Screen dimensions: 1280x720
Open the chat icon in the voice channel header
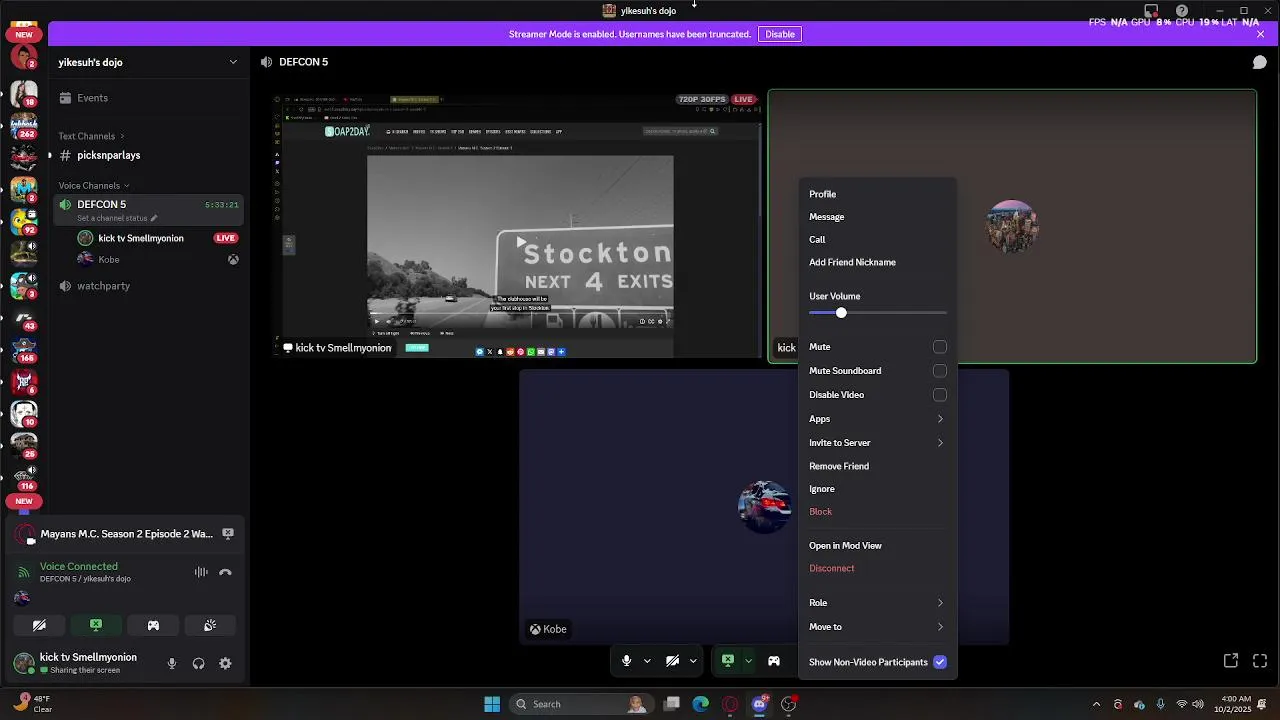point(1260,62)
